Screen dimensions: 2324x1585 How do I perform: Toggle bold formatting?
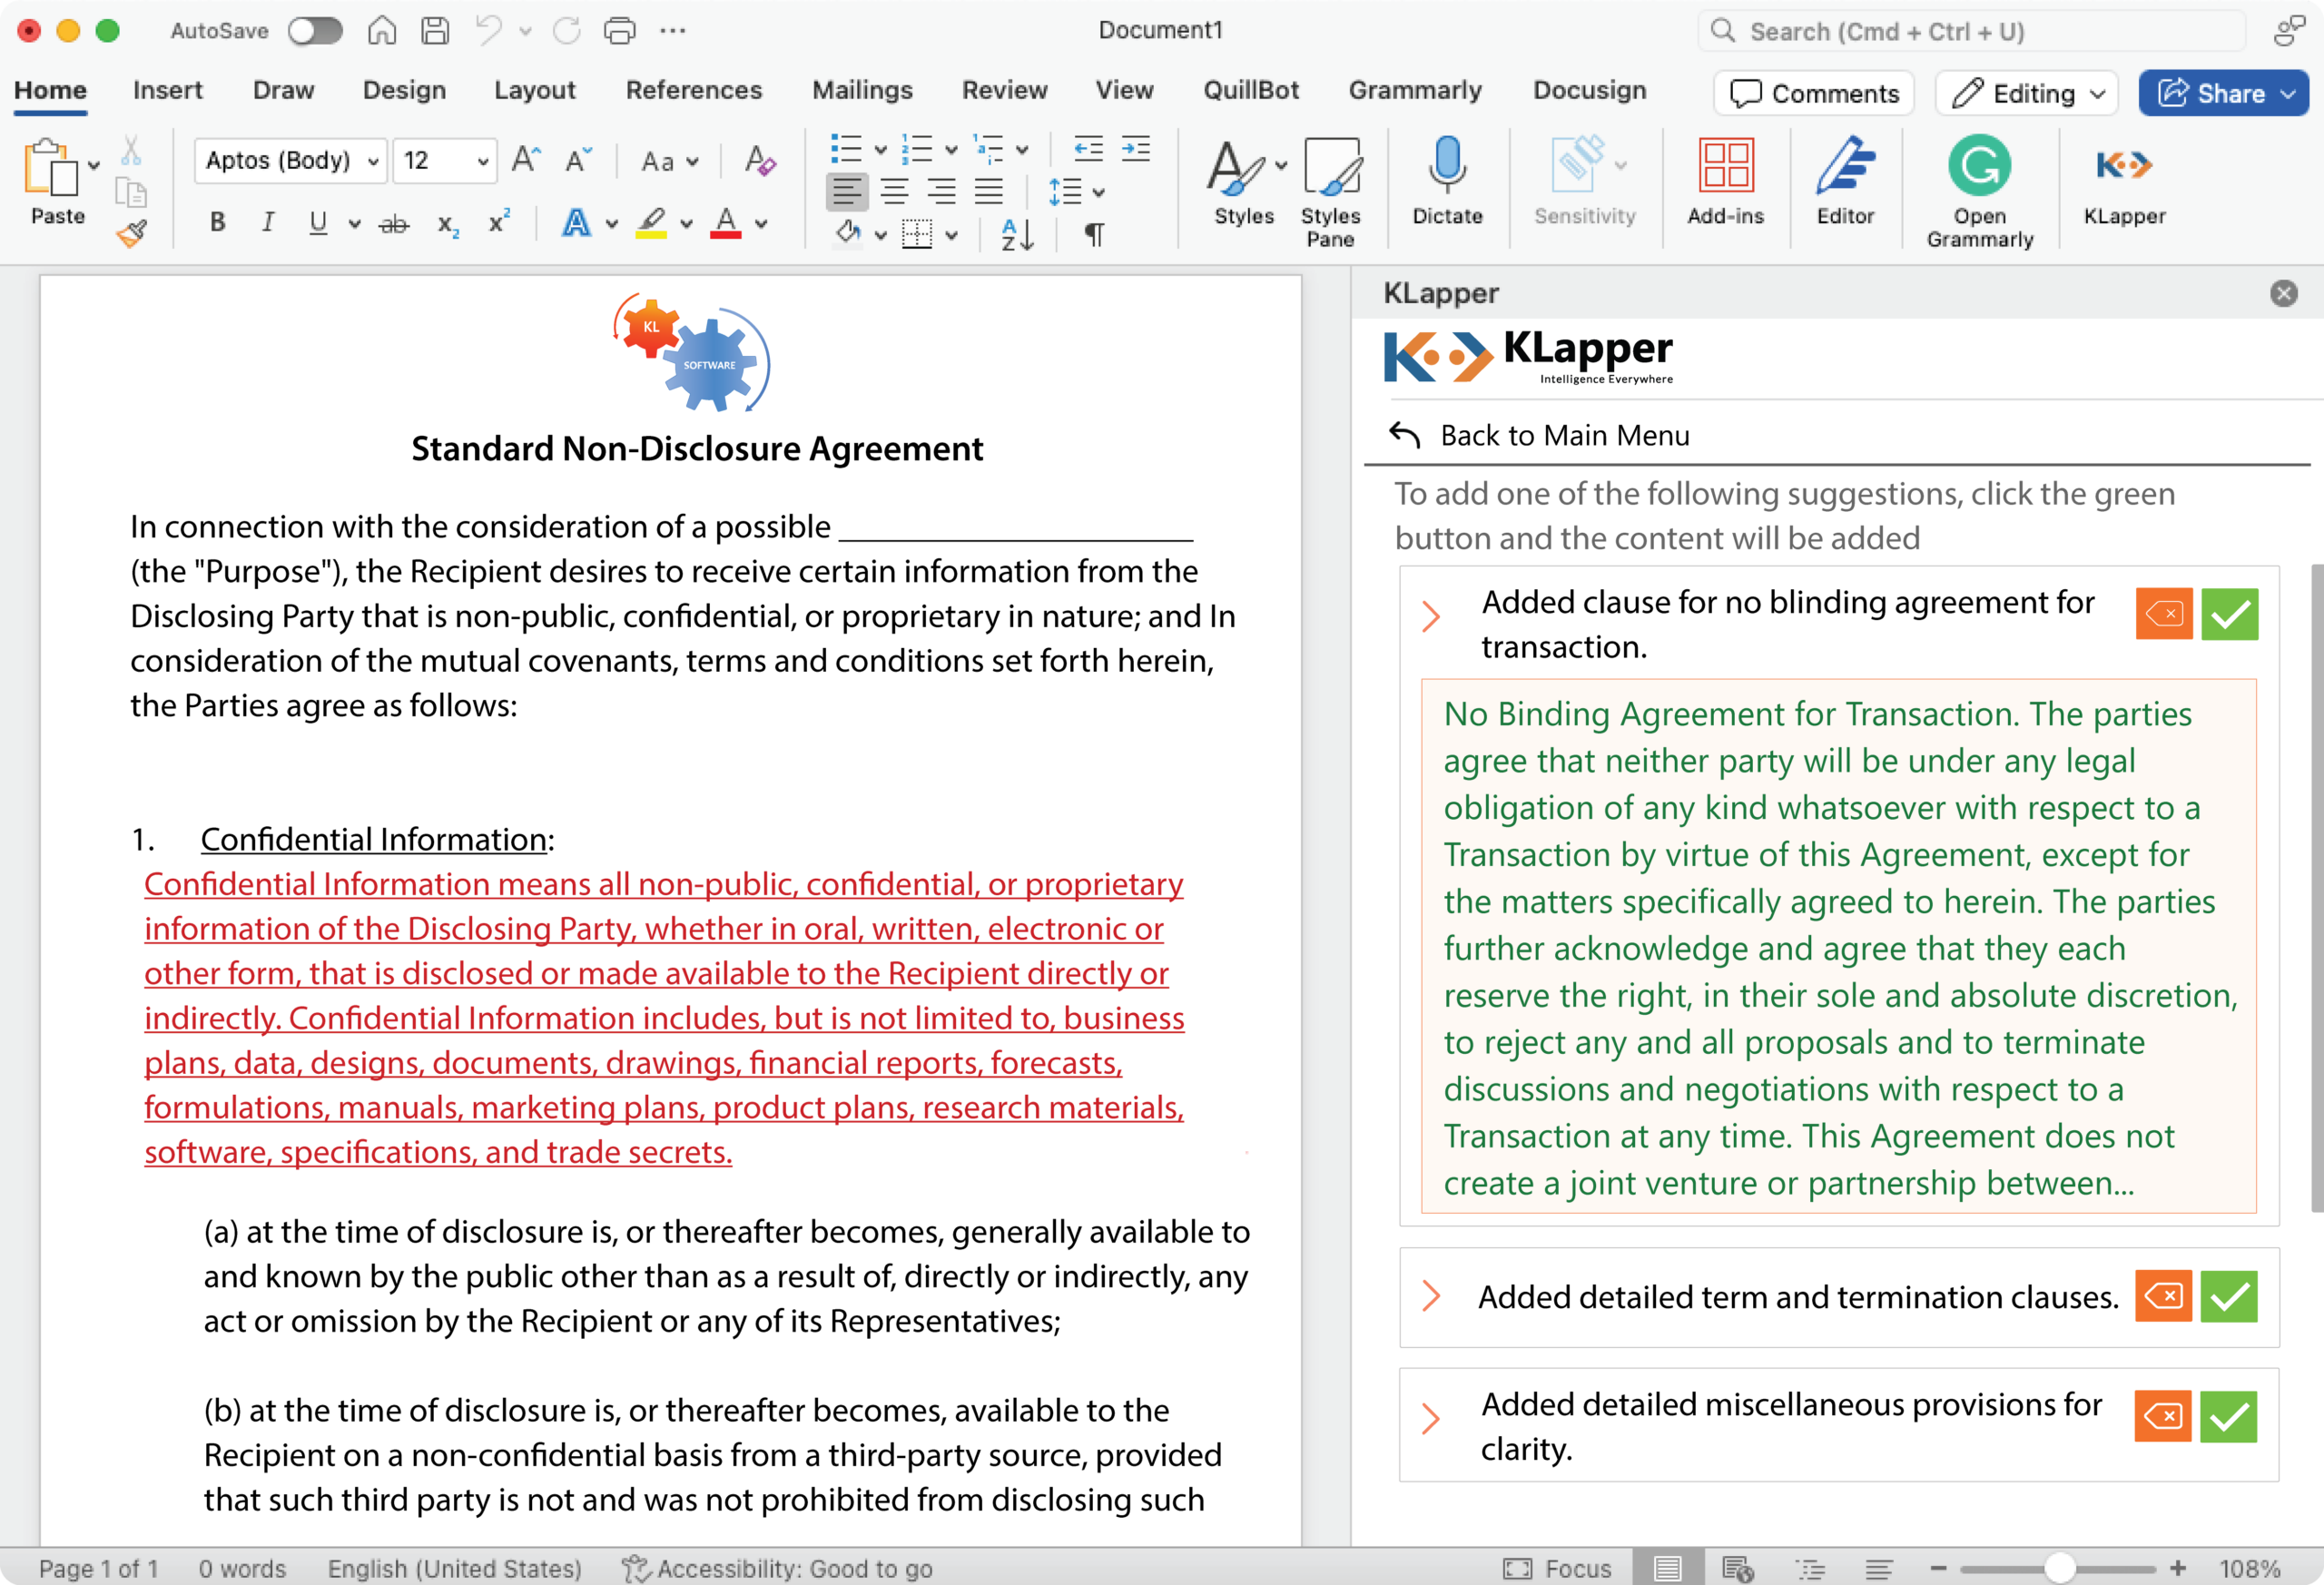217,222
